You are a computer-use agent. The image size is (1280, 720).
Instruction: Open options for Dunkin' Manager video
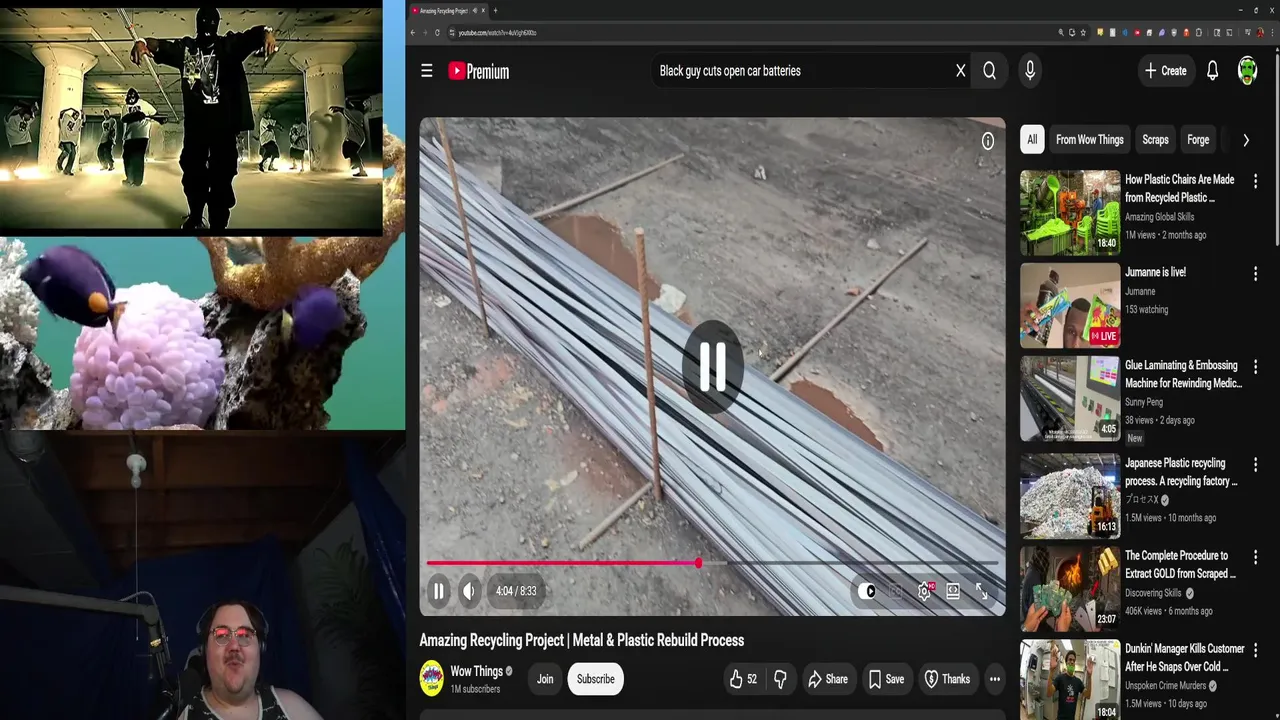click(1255, 650)
